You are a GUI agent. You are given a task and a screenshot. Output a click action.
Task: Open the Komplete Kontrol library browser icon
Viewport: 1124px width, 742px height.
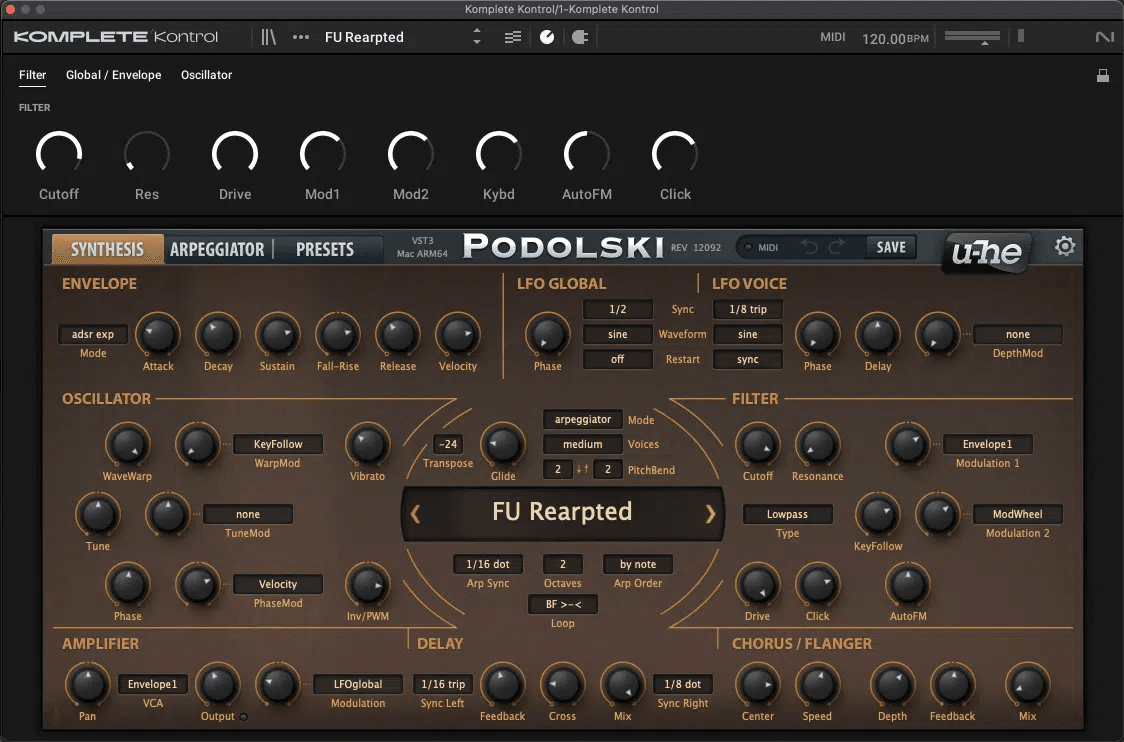coord(268,37)
